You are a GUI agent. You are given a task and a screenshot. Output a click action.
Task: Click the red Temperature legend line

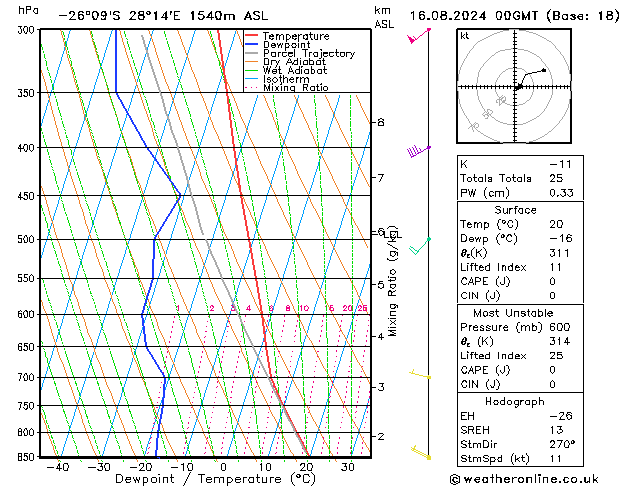coord(252,35)
